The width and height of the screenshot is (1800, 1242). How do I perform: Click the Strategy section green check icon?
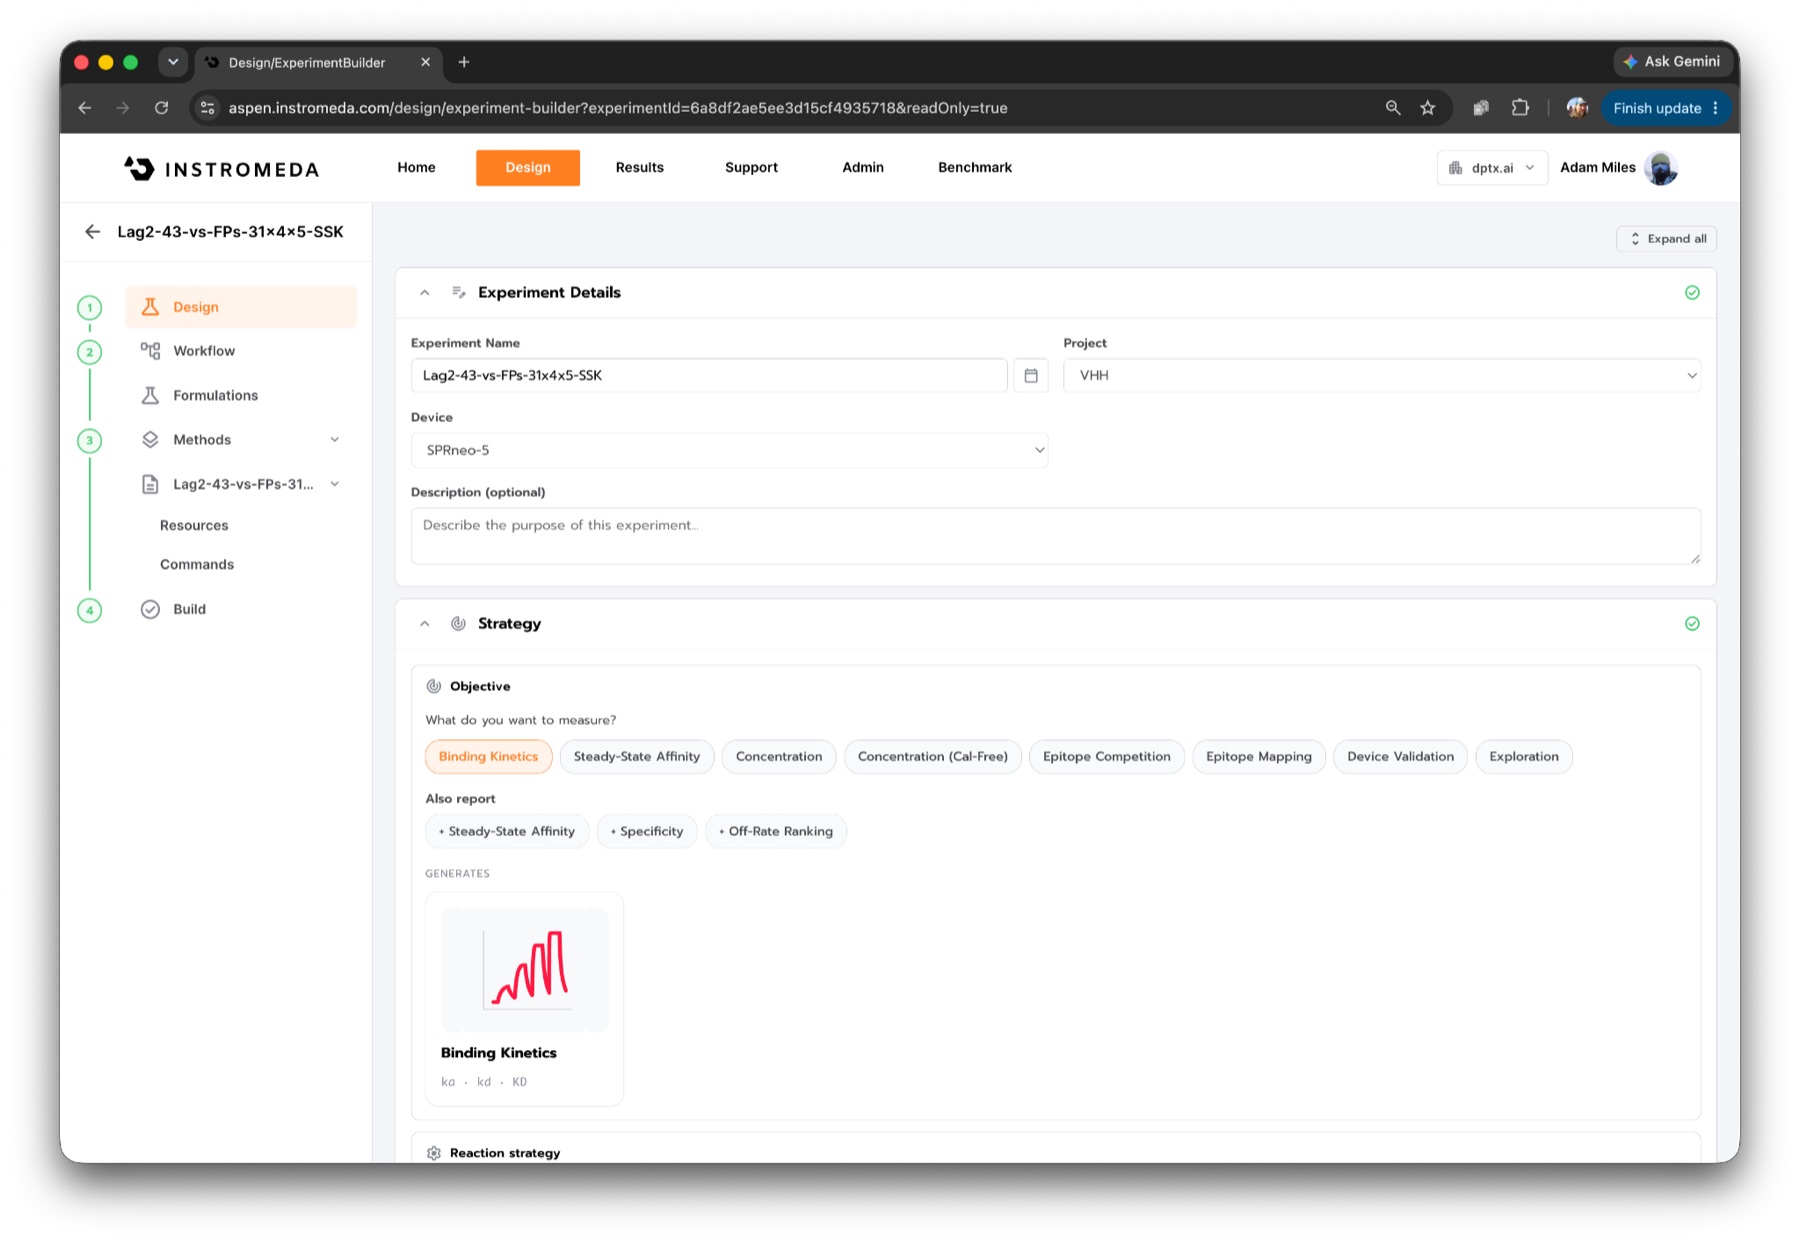pyautogui.click(x=1692, y=624)
